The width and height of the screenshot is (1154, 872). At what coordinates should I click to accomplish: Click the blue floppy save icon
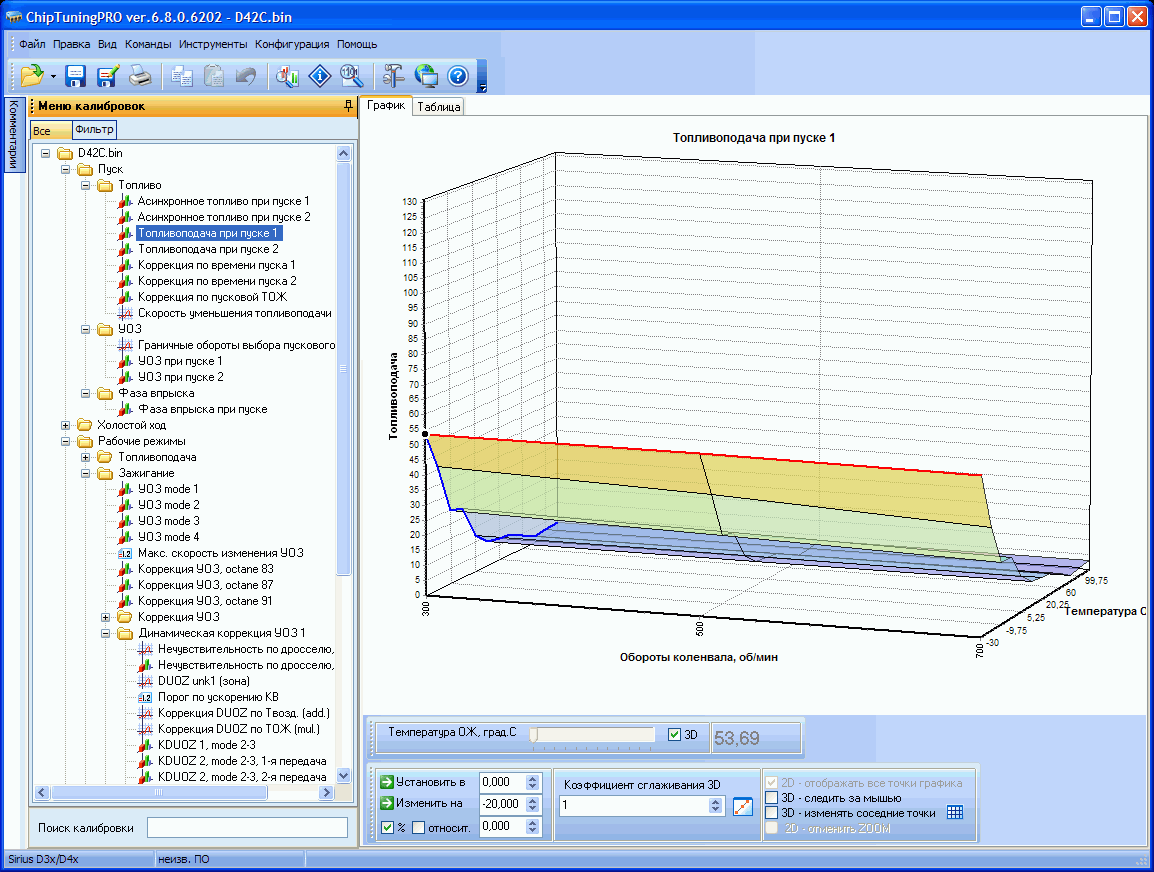(x=76, y=75)
